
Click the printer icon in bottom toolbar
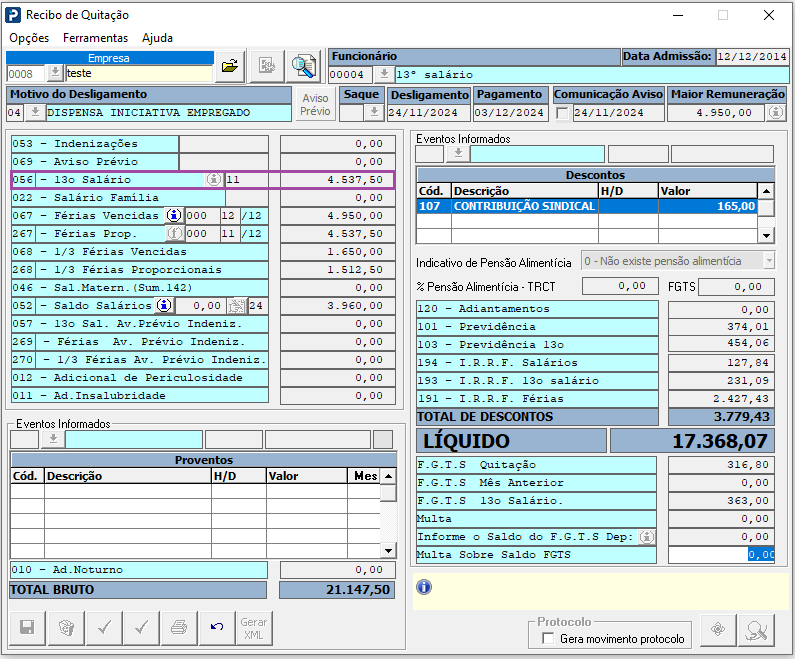pos(178,628)
